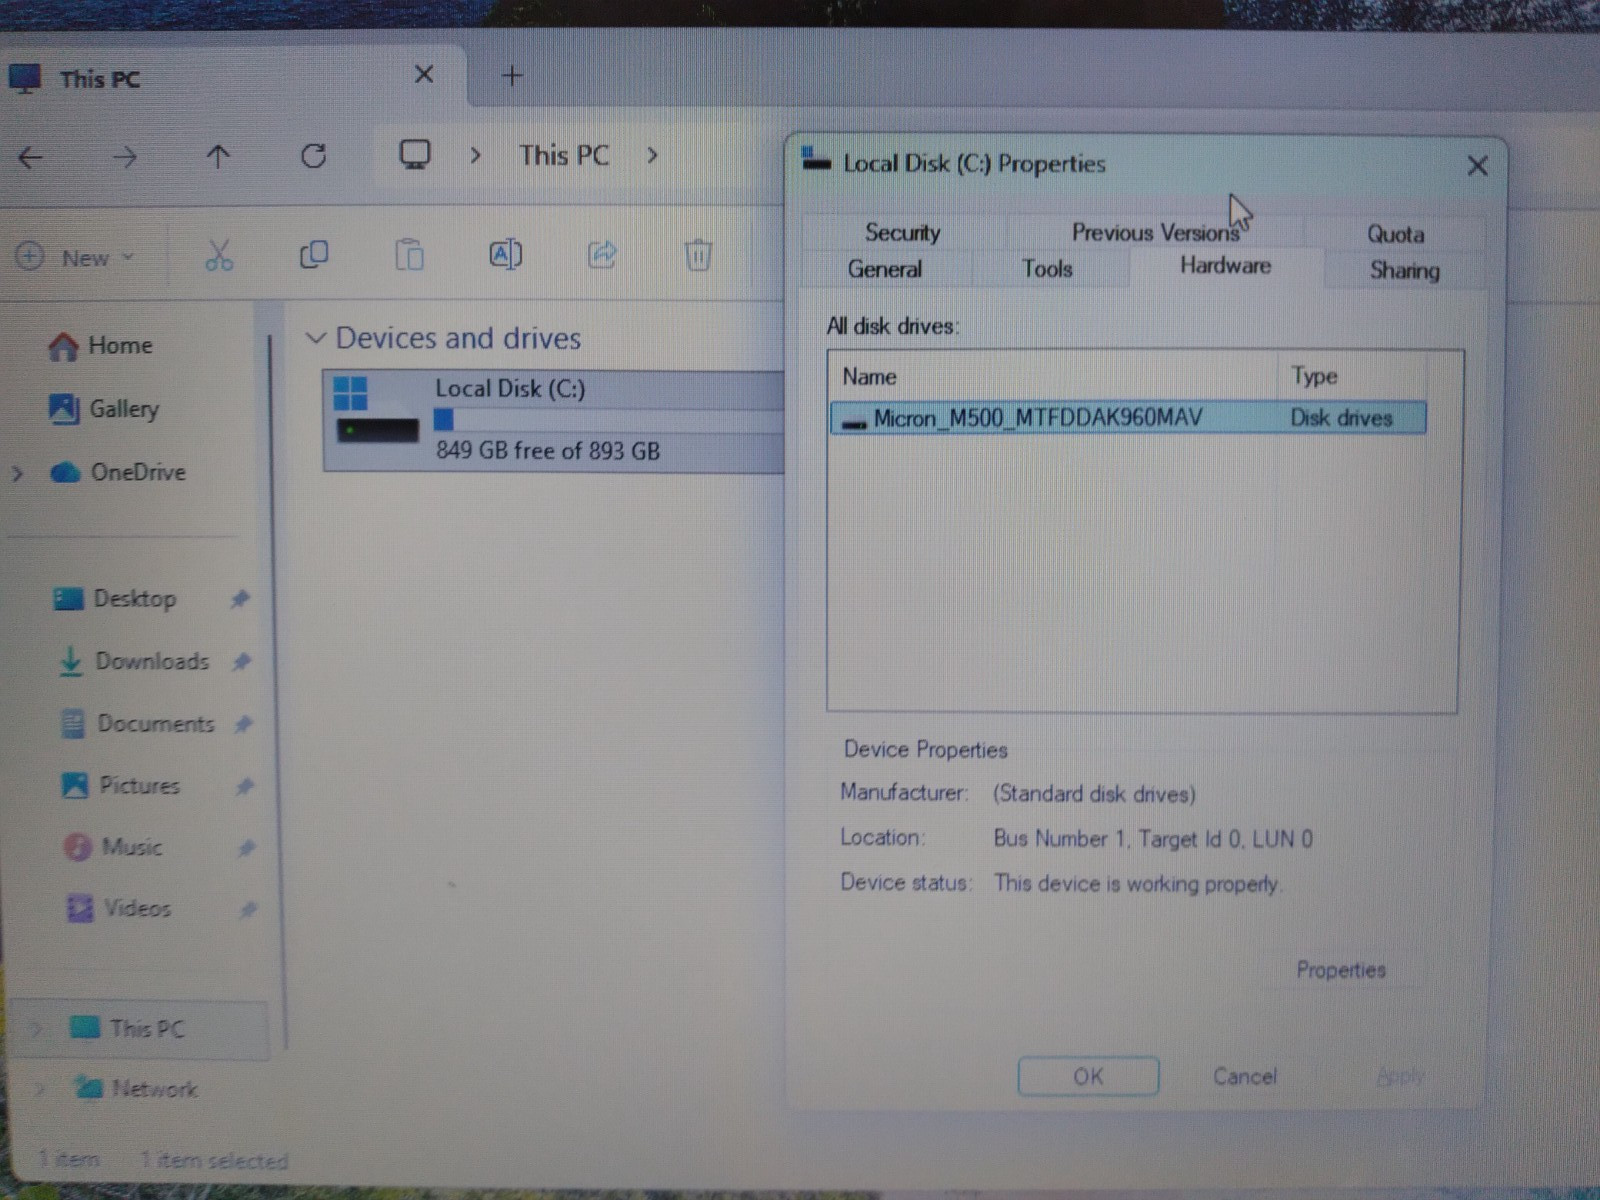Screen dimensions: 1600x1200
Task: Sort disk drives by Name column
Action: [x=1053, y=377]
